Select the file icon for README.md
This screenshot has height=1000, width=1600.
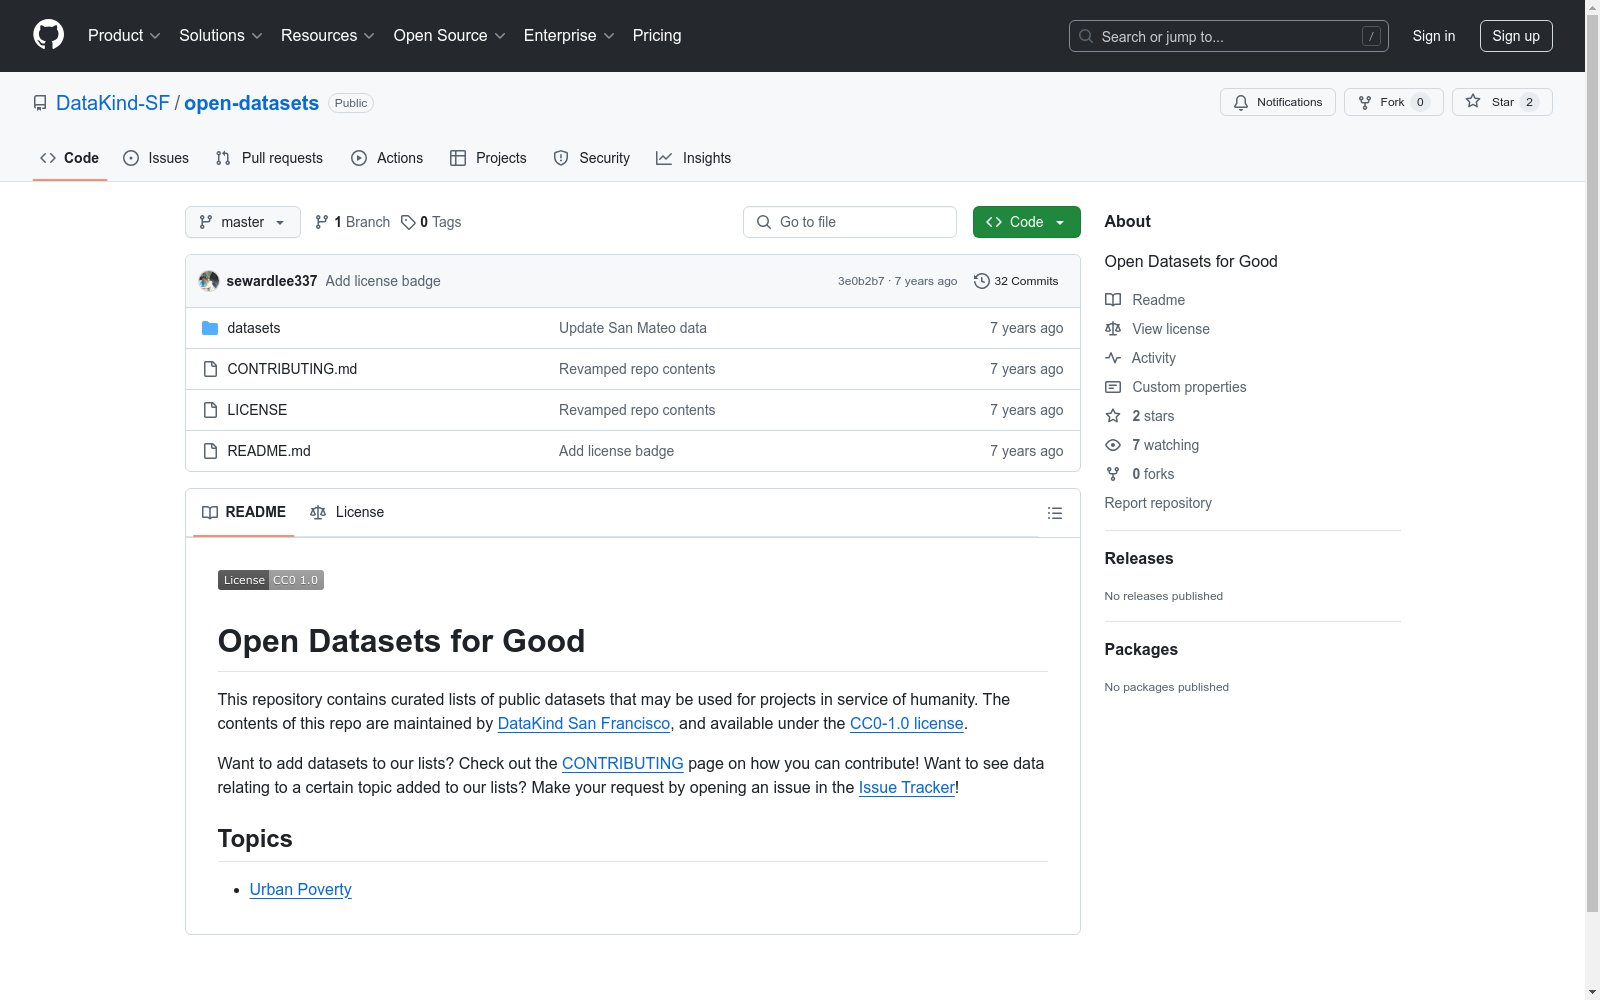[210, 451]
